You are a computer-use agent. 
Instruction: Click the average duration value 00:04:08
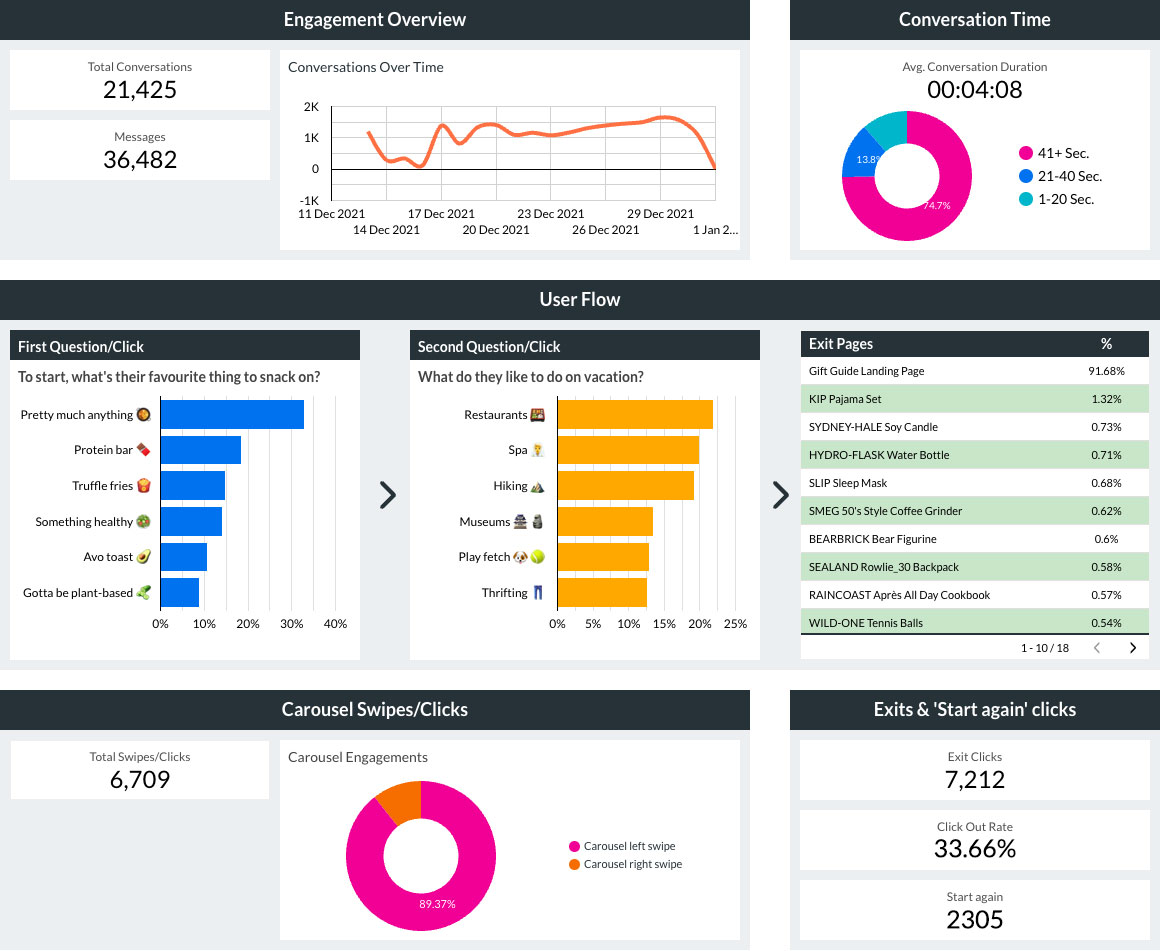coord(974,90)
